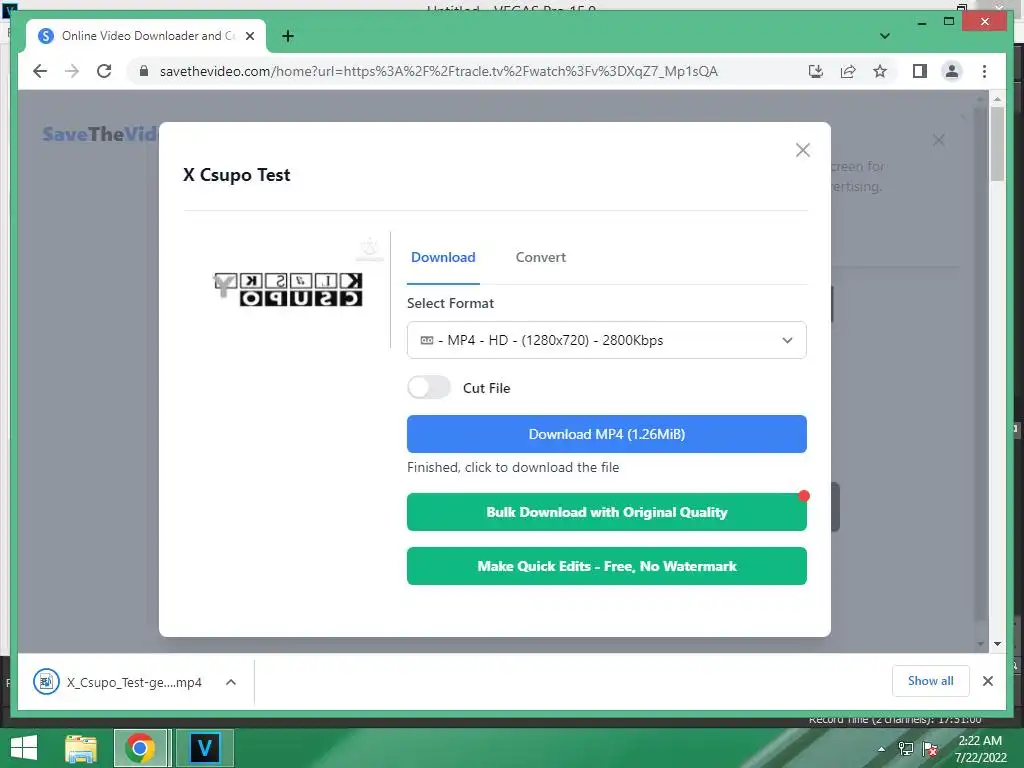Switch to VEGAS Pro in taskbar
This screenshot has height=768, width=1024.
pyautogui.click(x=204, y=748)
